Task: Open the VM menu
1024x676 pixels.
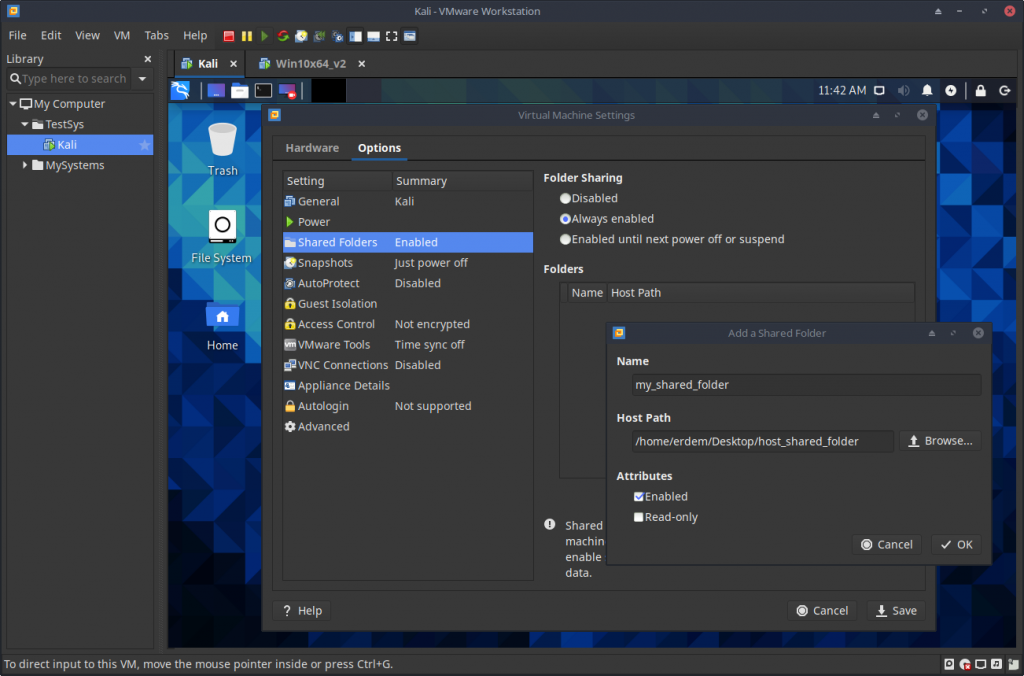Action: click(x=122, y=35)
